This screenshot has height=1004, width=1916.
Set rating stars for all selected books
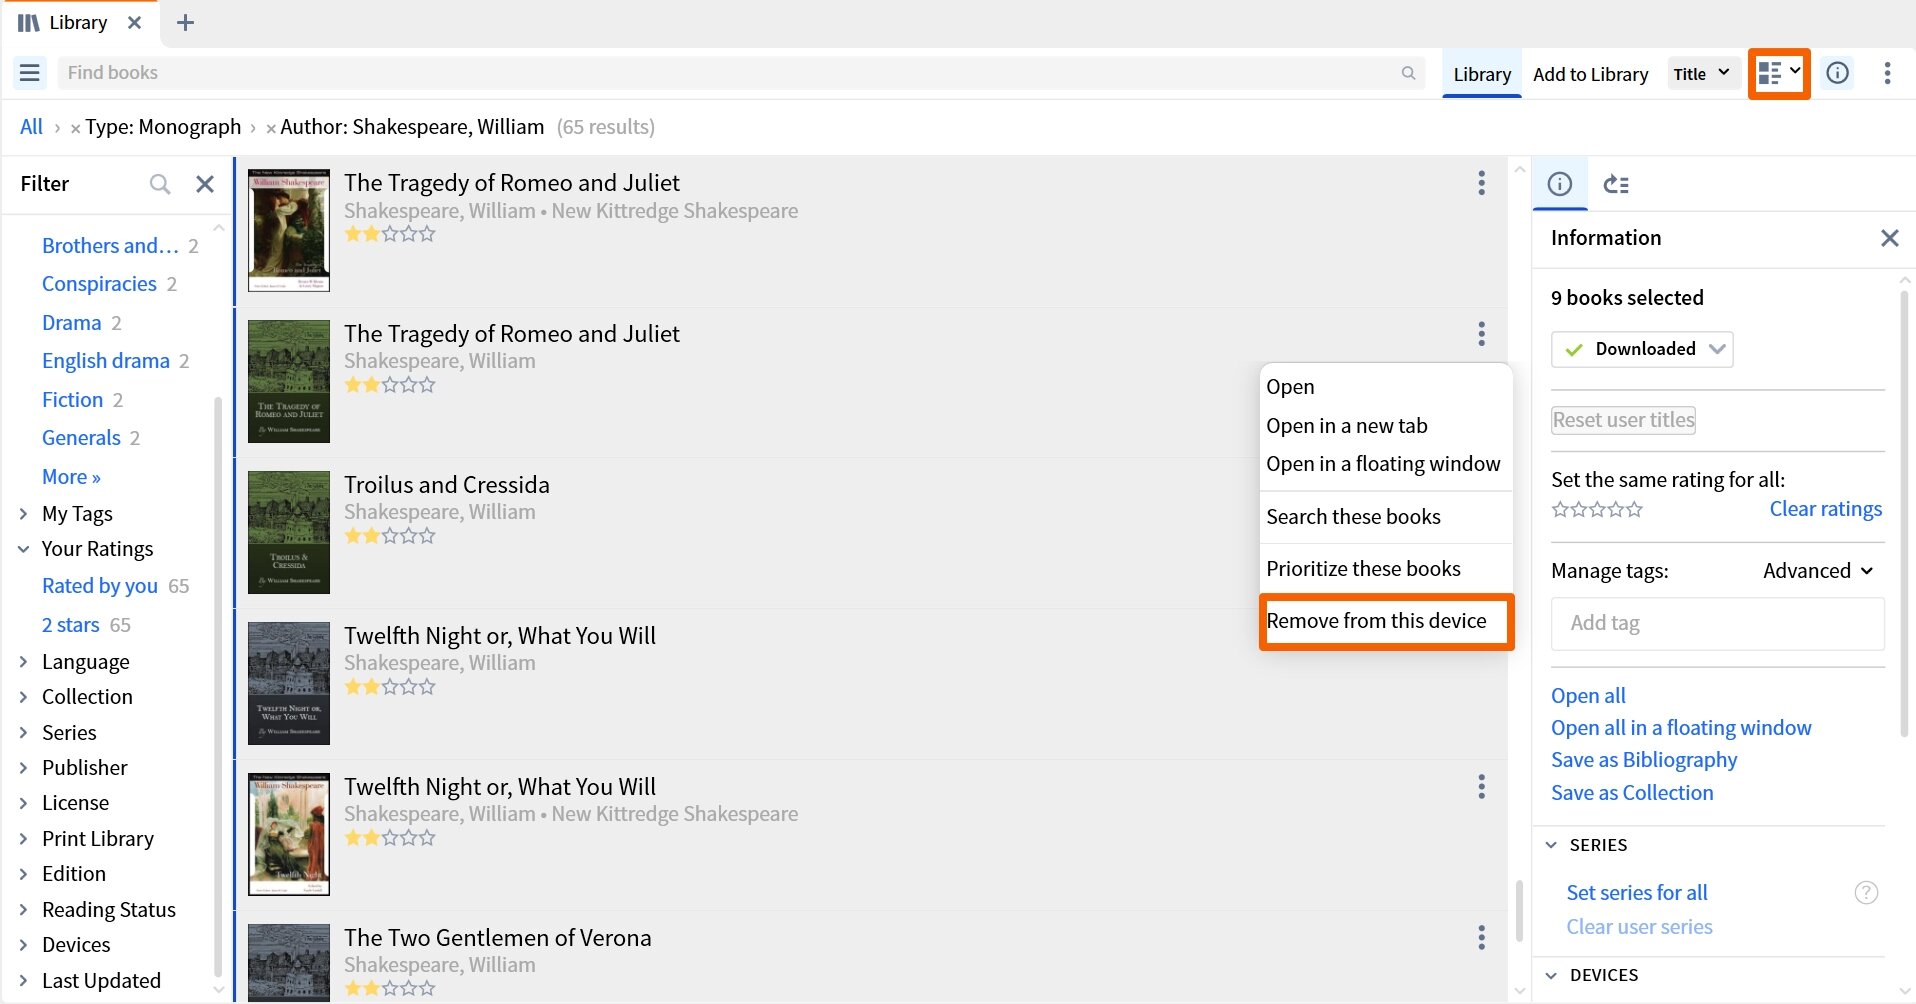pos(1597,510)
